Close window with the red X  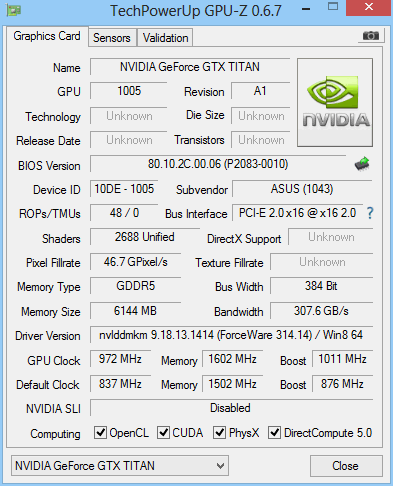click(369, 7)
